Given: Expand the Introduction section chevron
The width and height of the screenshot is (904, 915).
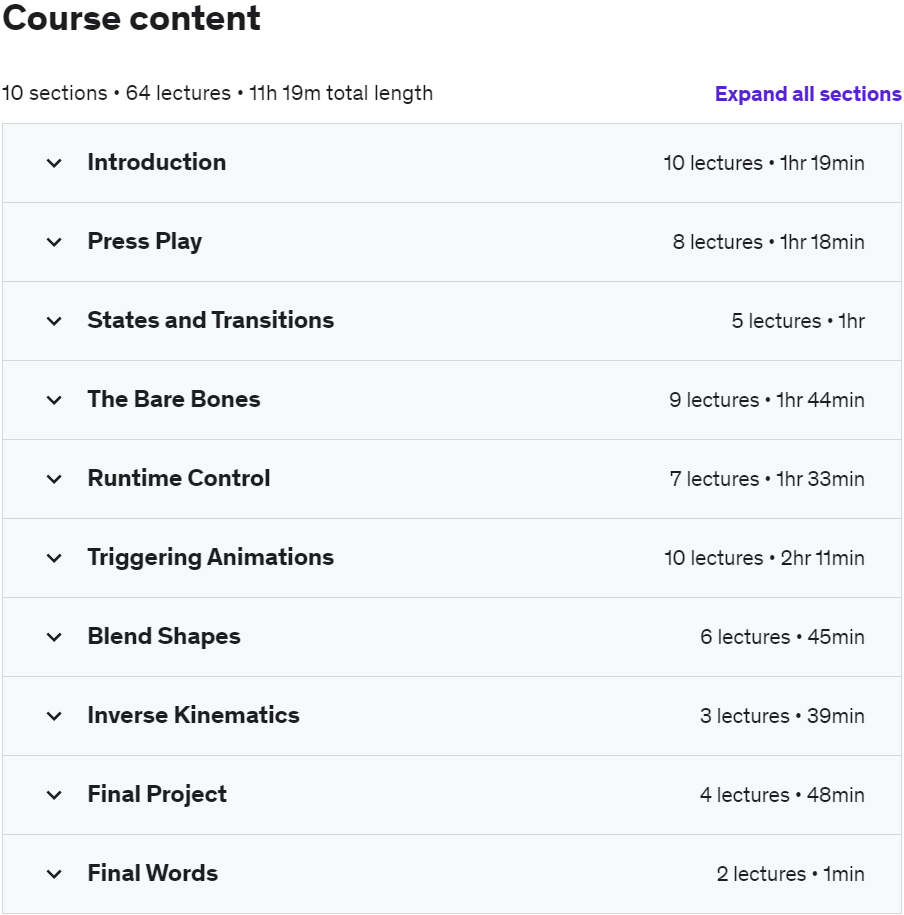Looking at the screenshot, I should point(54,163).
